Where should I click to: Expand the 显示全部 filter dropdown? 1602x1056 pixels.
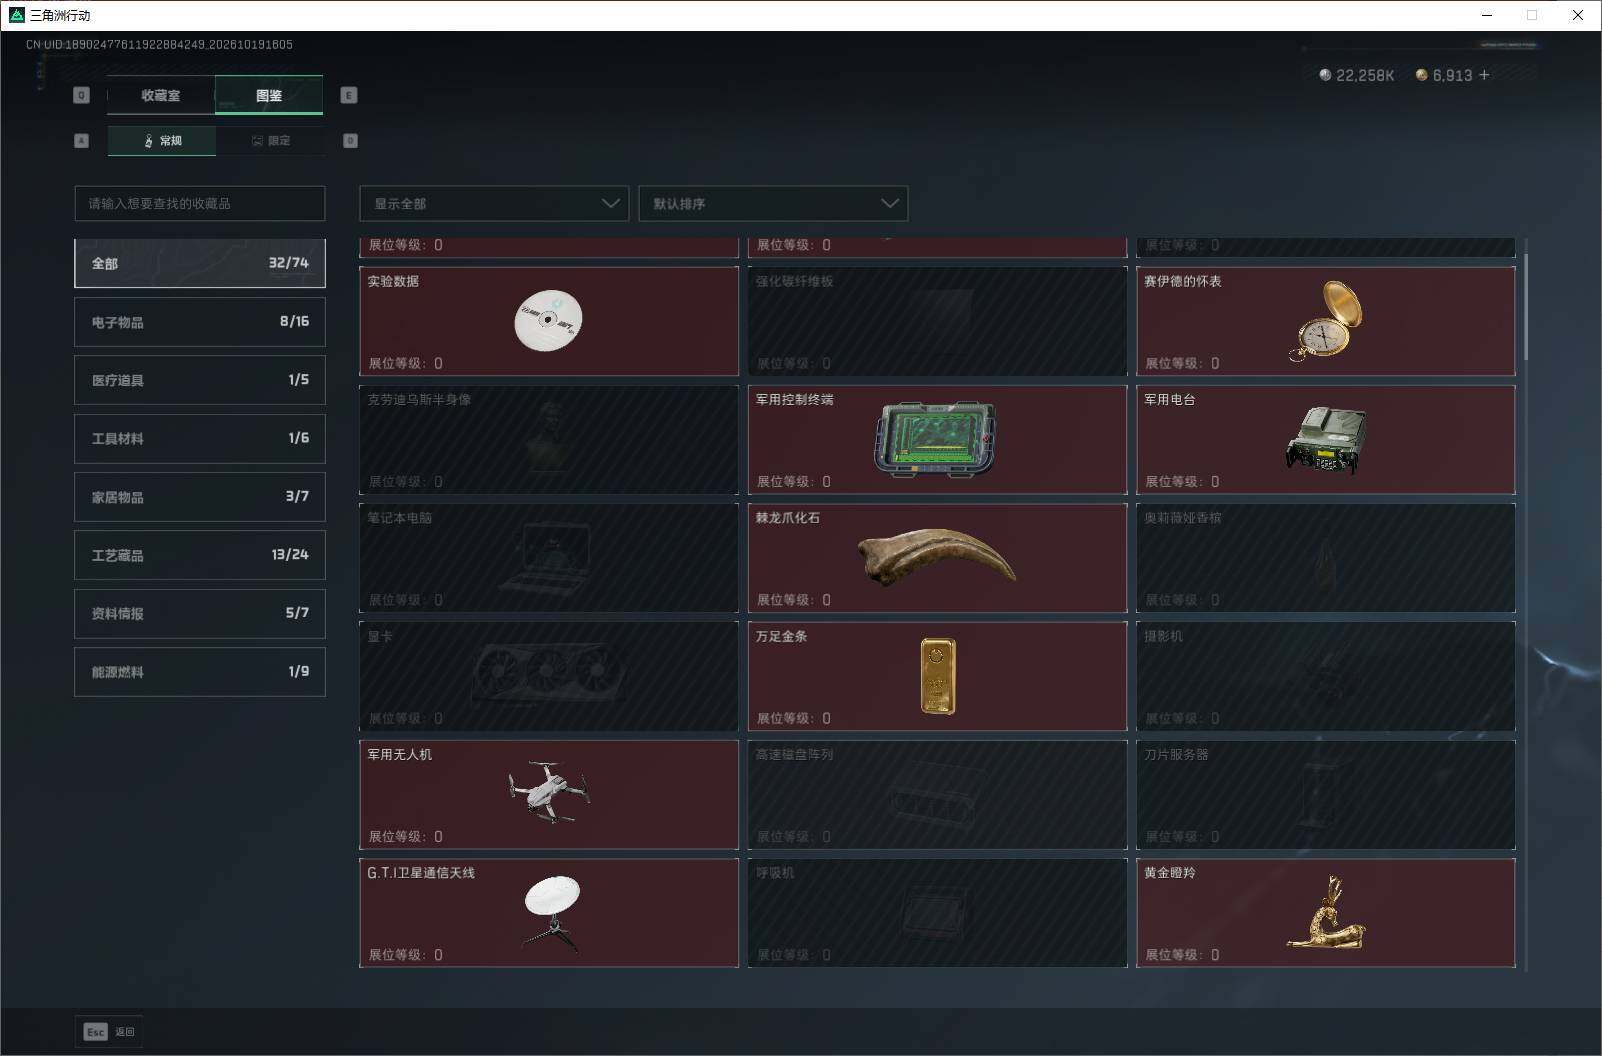click(x=494, y=203)
